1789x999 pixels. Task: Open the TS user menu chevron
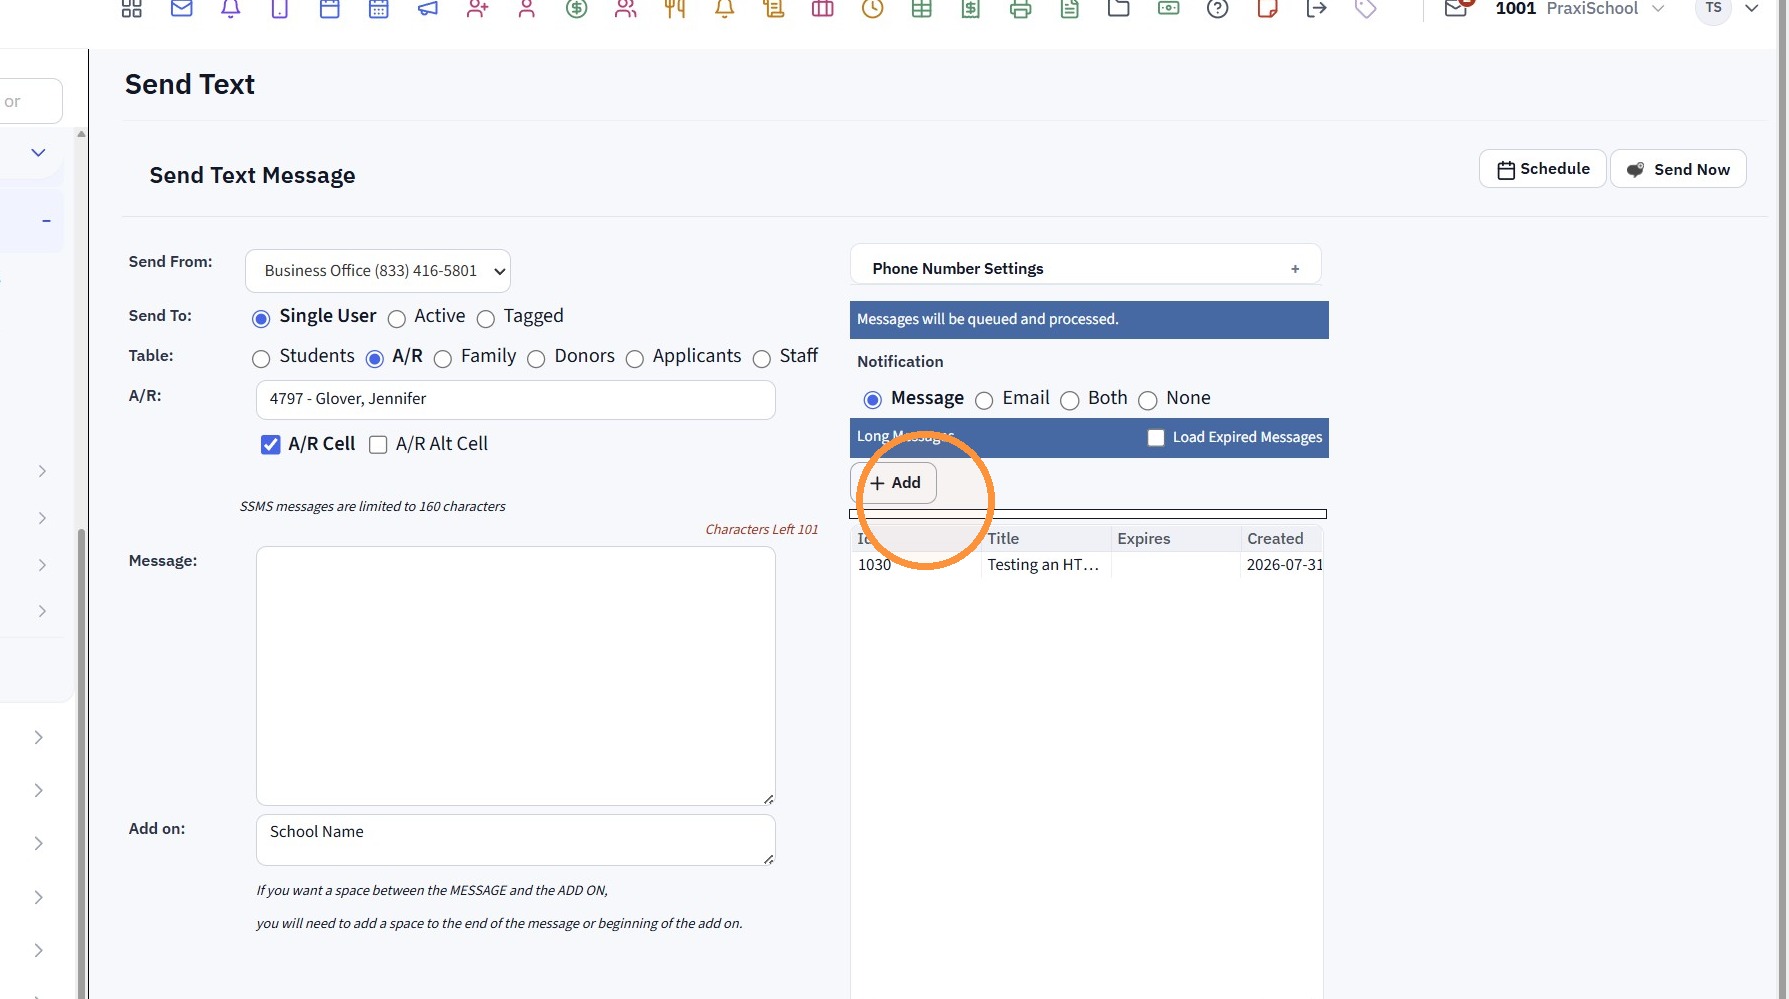[1752, 9]
